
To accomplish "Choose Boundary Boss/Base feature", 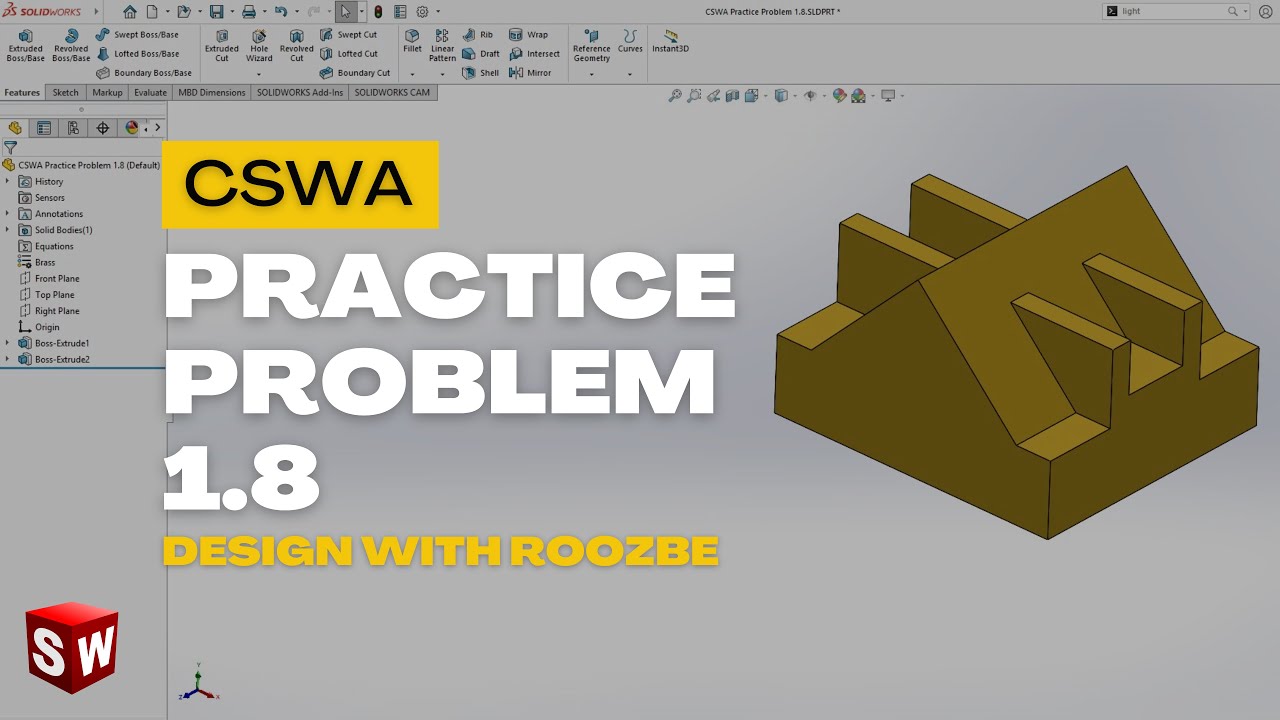I will coord(144,73).
